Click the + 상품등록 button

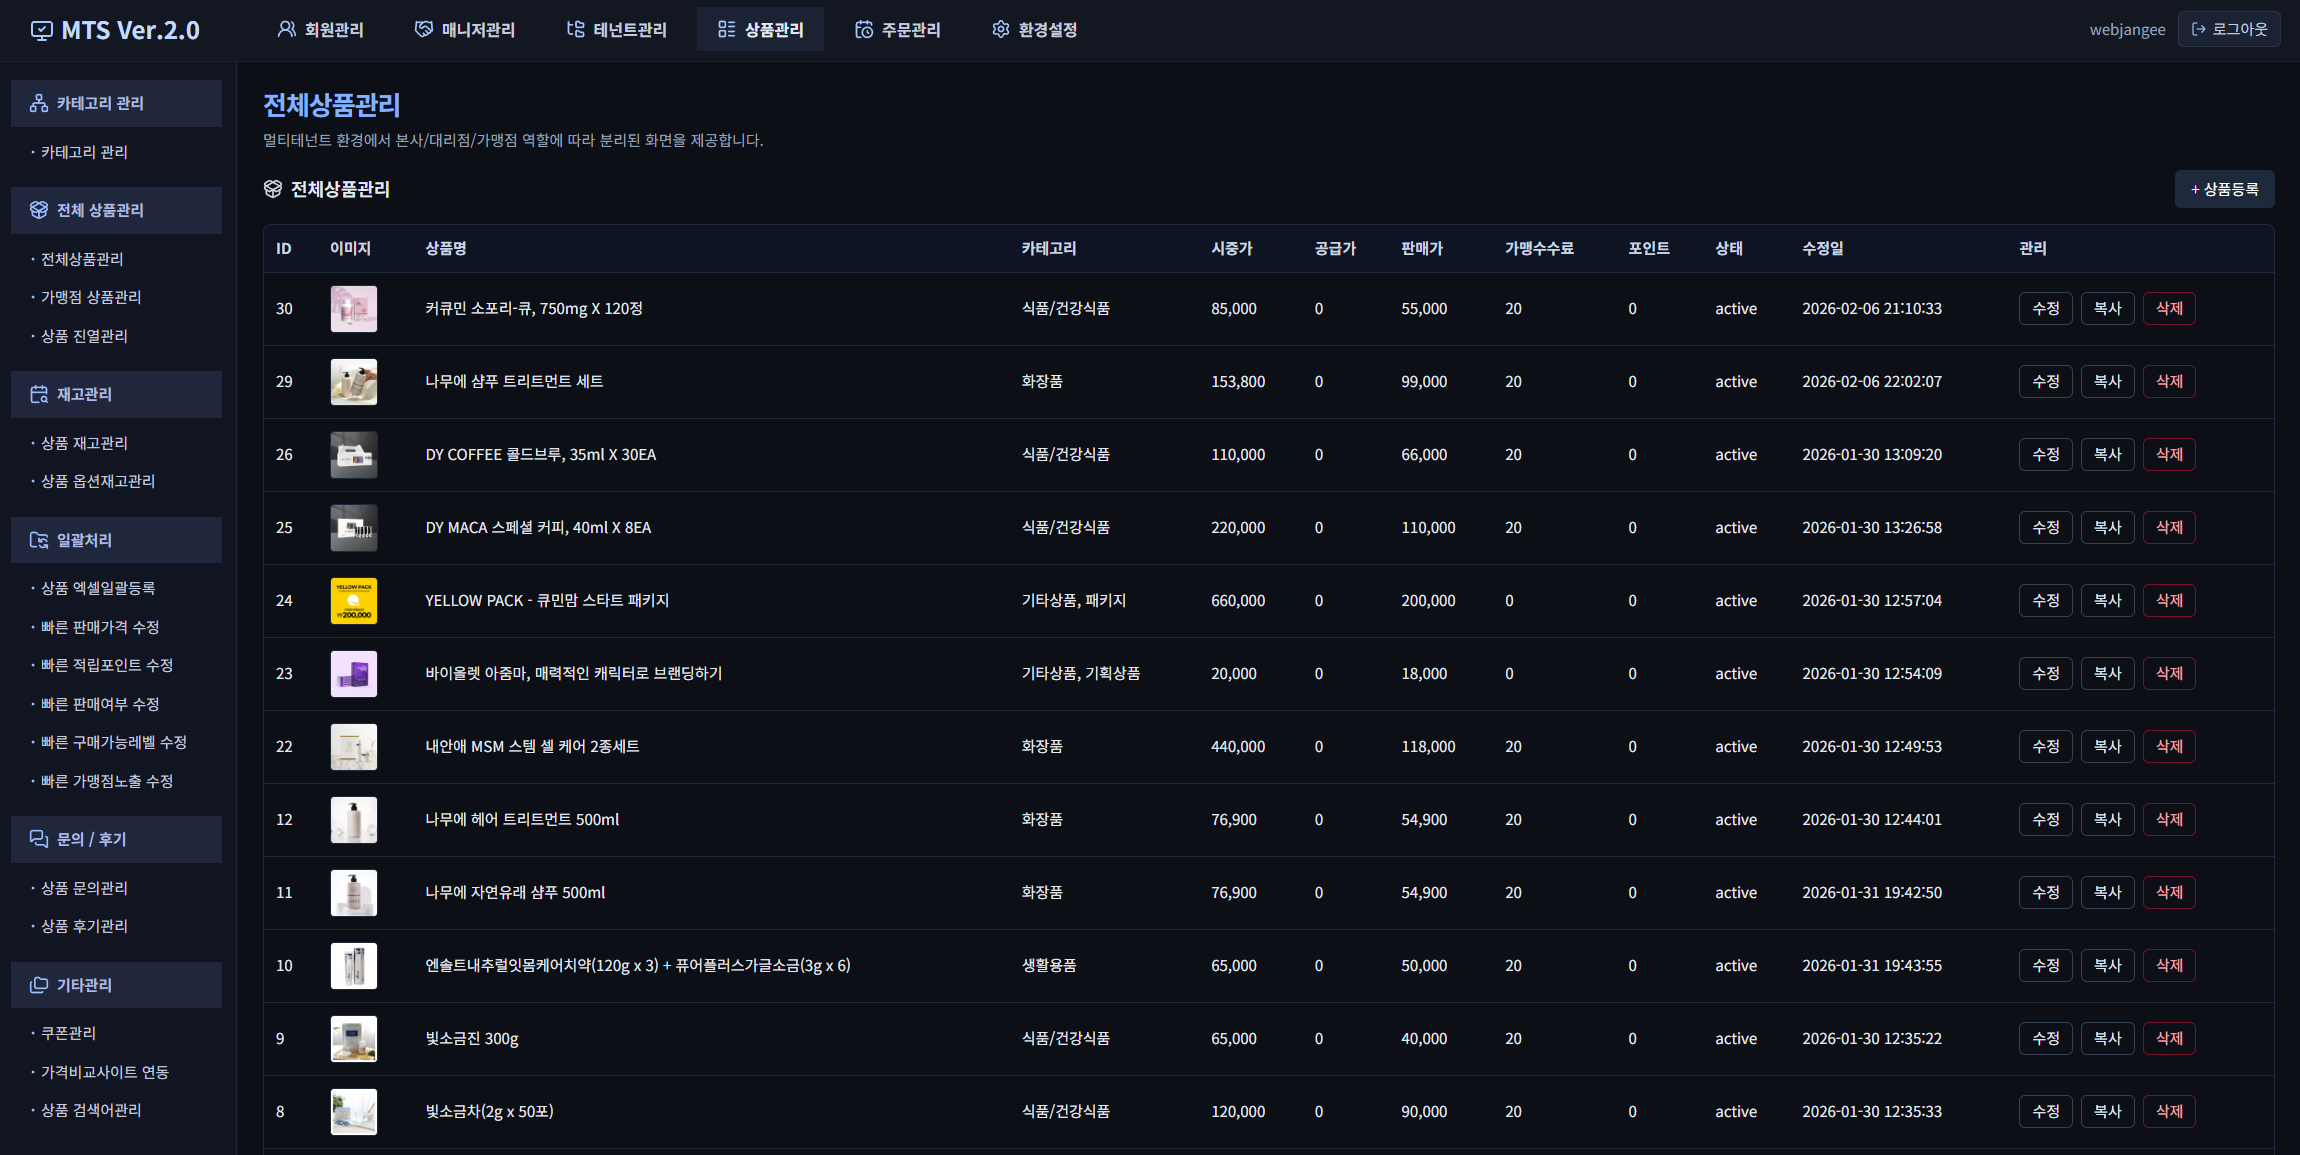coord(2224,189)
